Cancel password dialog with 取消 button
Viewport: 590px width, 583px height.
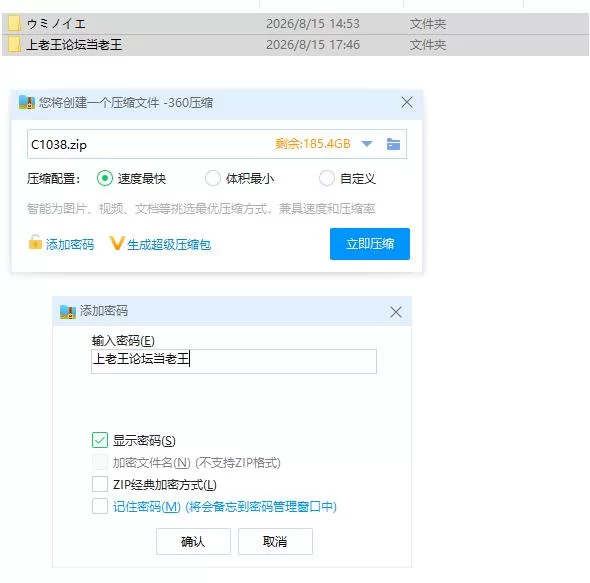[x=275, y=541]
